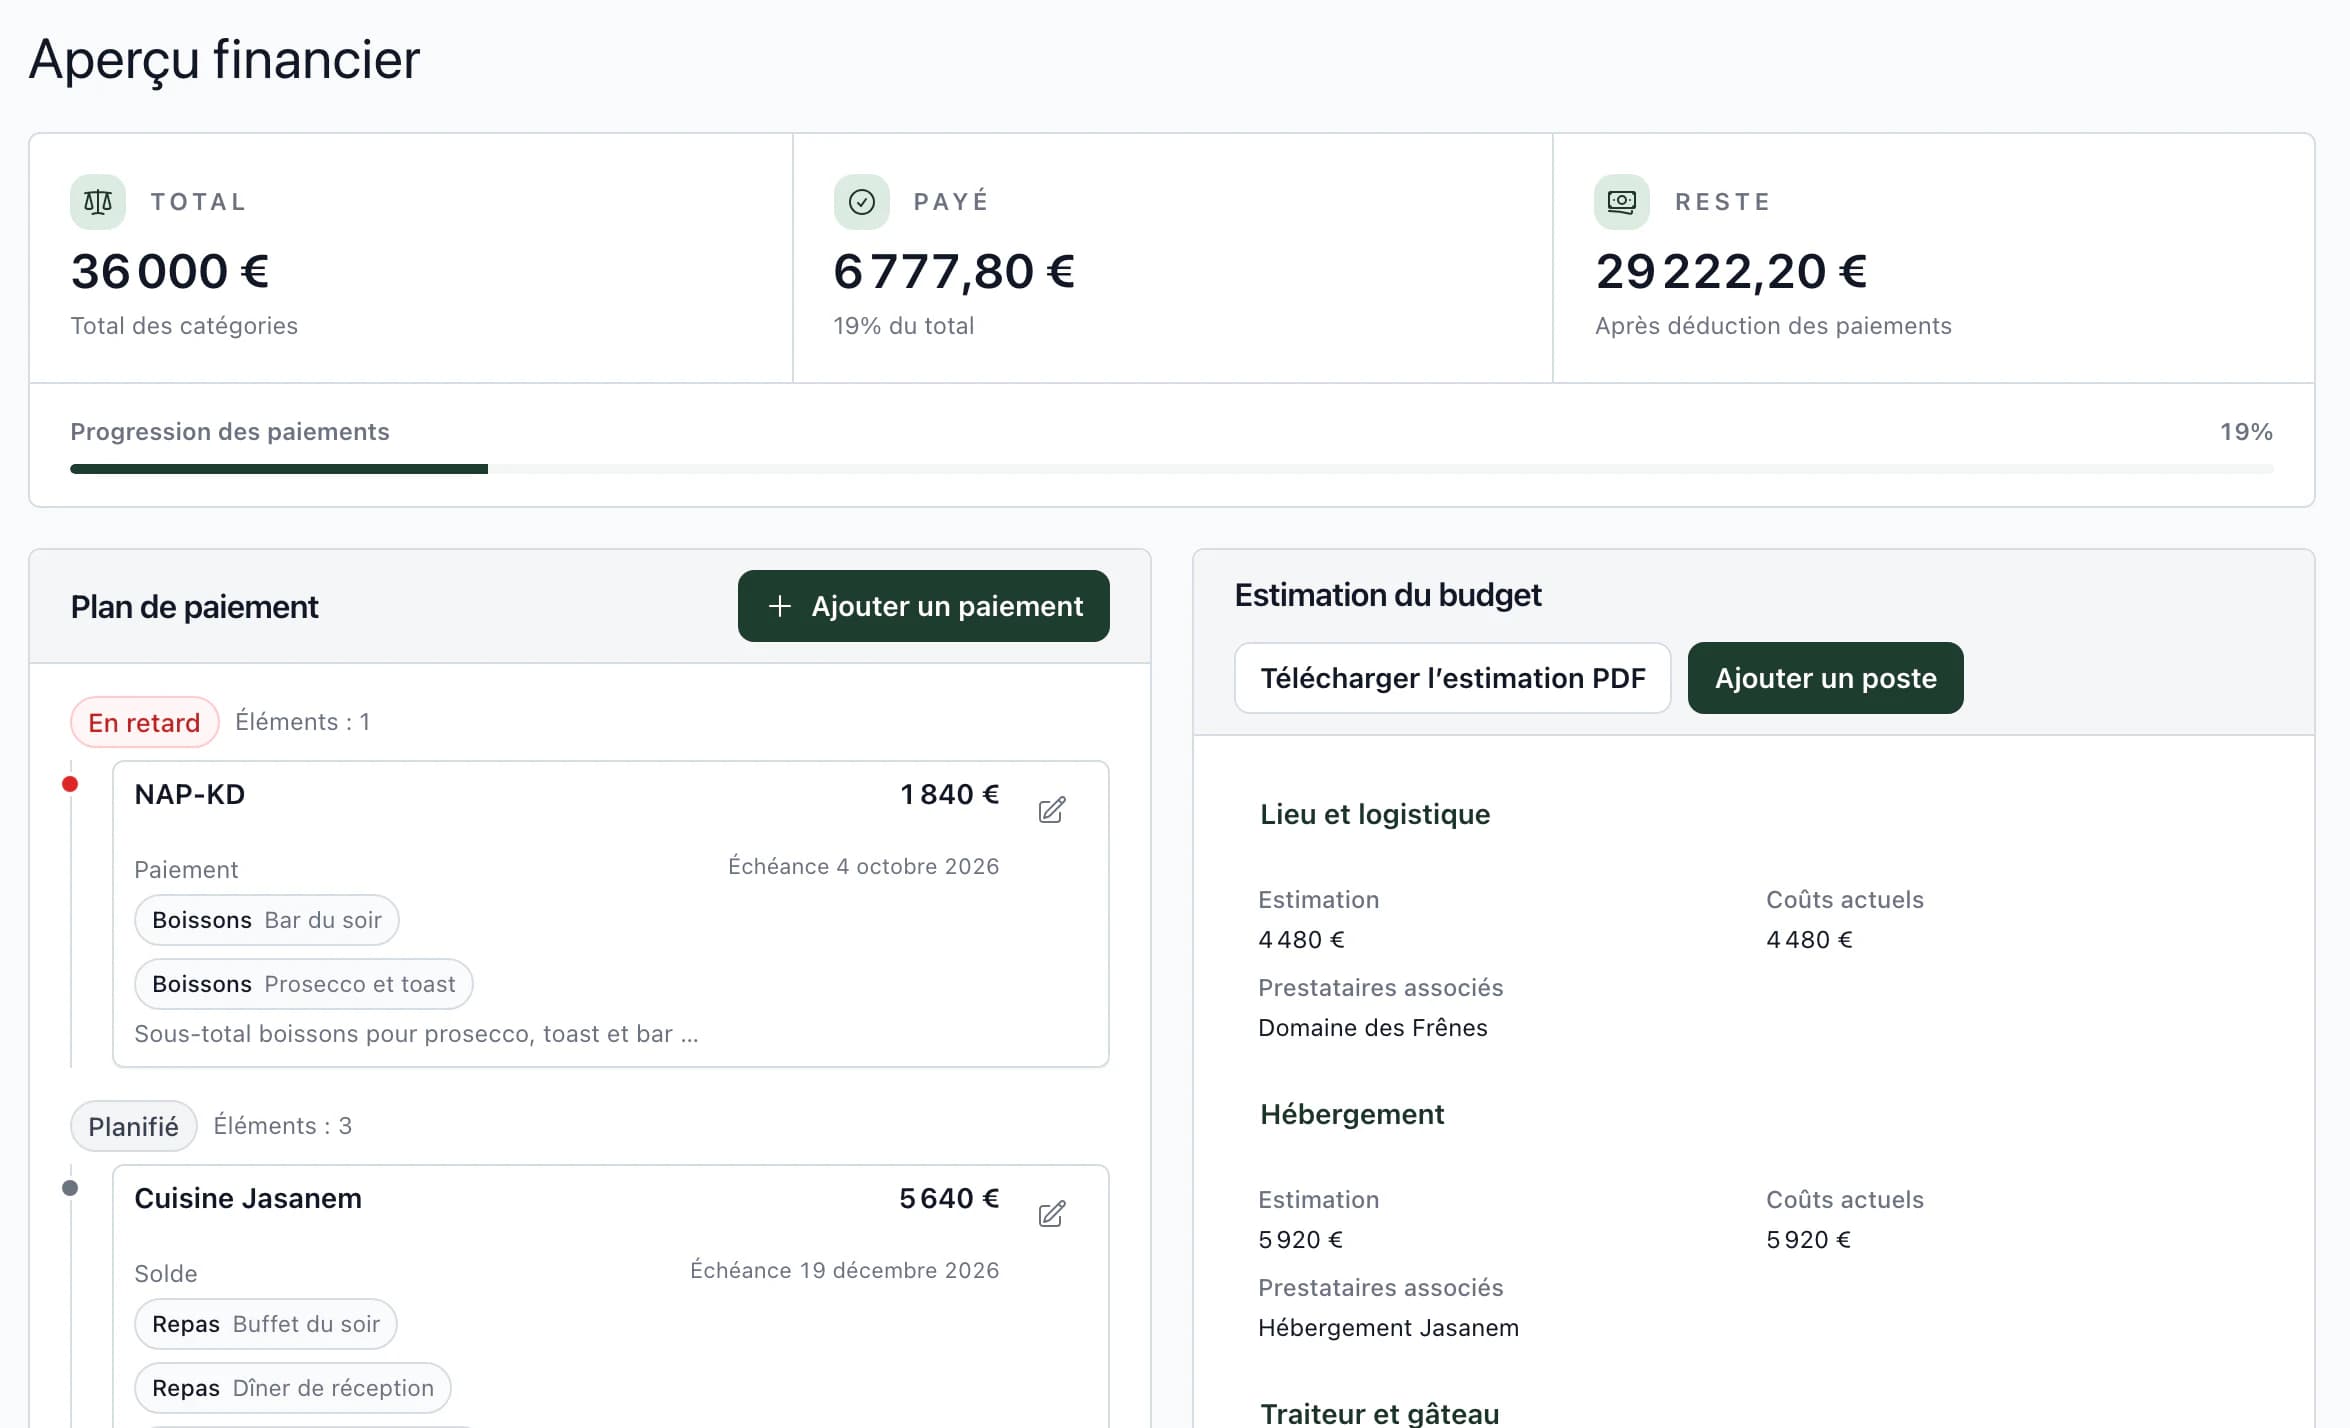Click the Sous-total boissons note text
This screenshot has height=1428, width=2350.
click(417, 1034)
